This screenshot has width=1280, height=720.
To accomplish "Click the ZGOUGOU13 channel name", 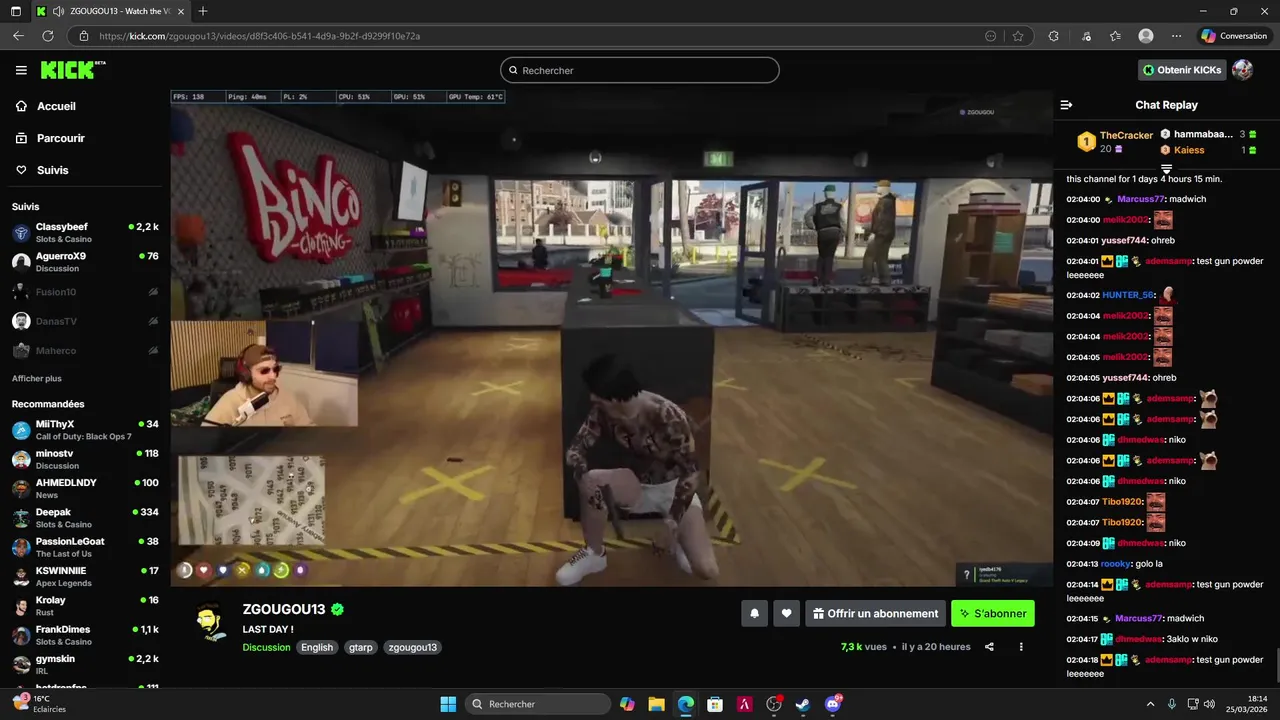I will point(284,609).
